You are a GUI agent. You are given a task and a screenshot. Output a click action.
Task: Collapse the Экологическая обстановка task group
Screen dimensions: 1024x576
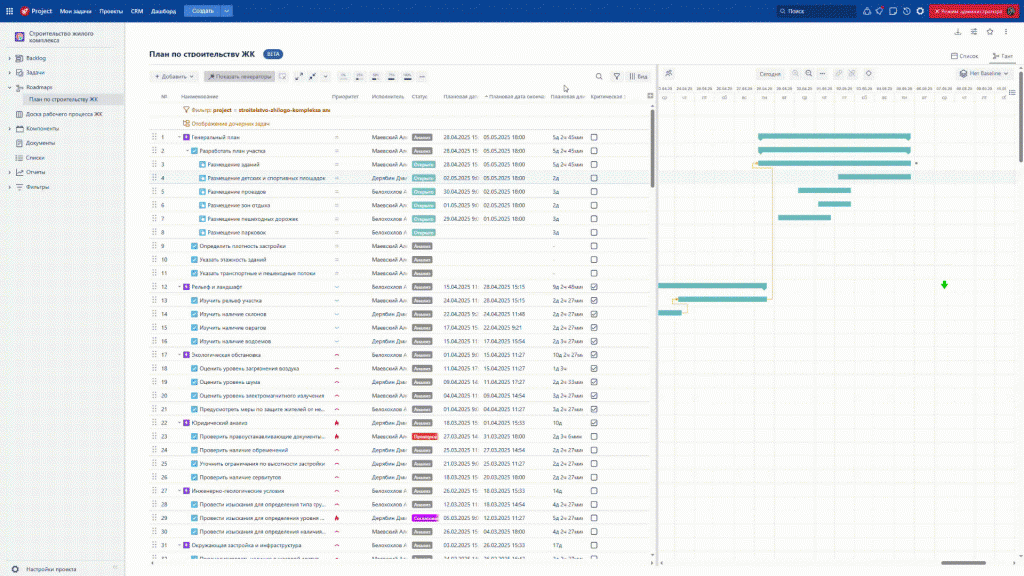[179, 354]
